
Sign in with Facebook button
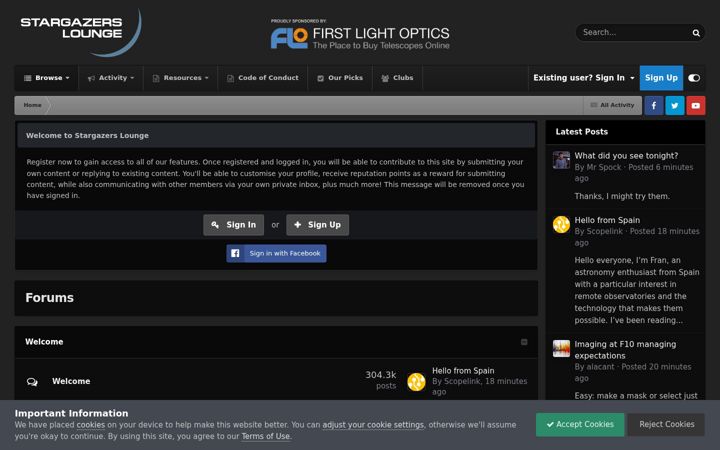[276, 253]
